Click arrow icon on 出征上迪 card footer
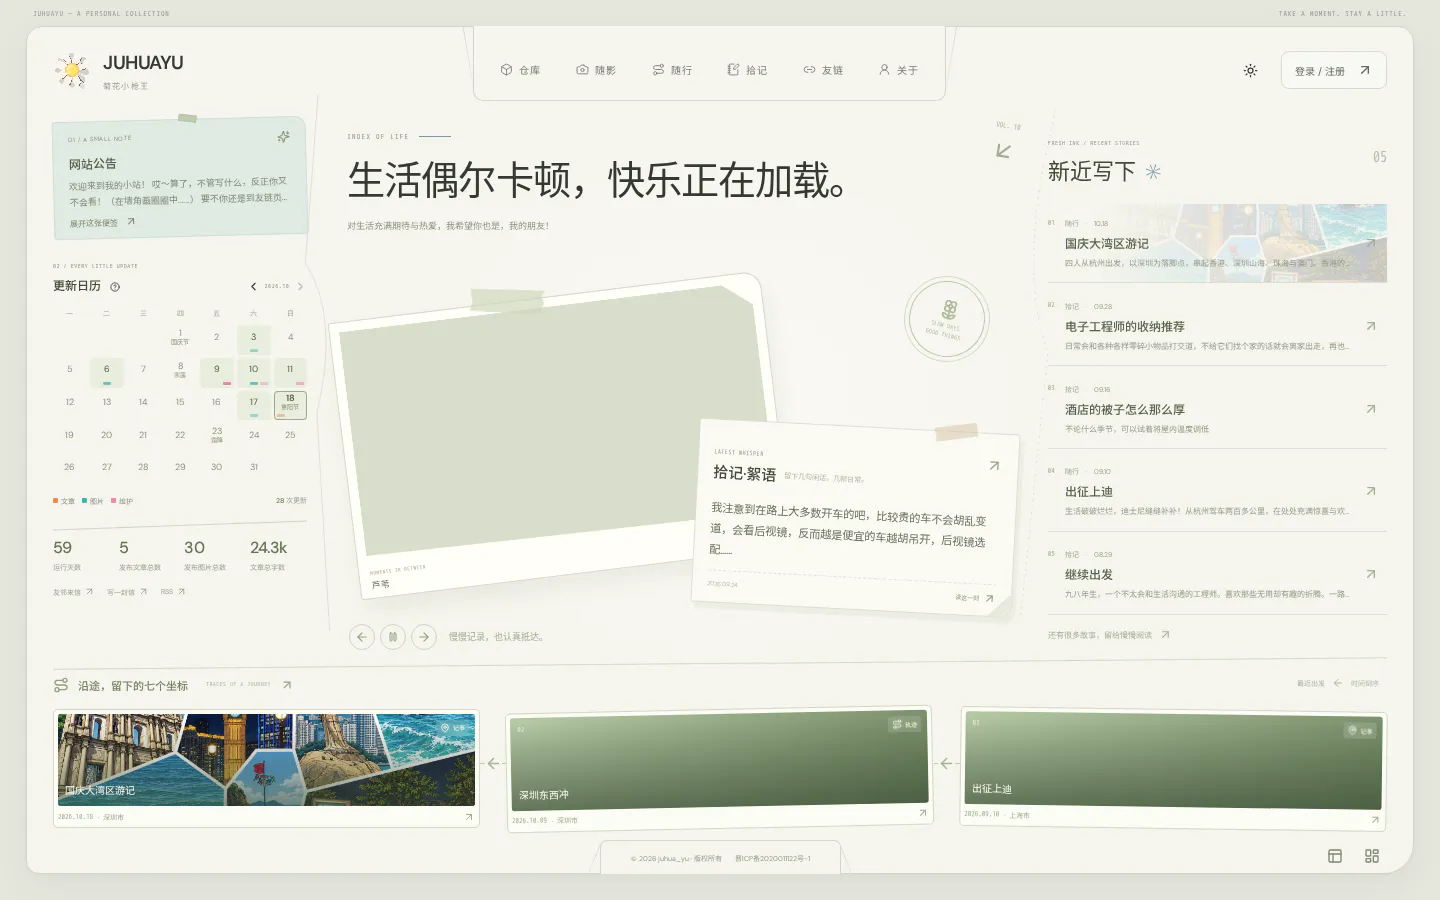The width and height of the screenshot is (1440, 900). [1375, 820]
